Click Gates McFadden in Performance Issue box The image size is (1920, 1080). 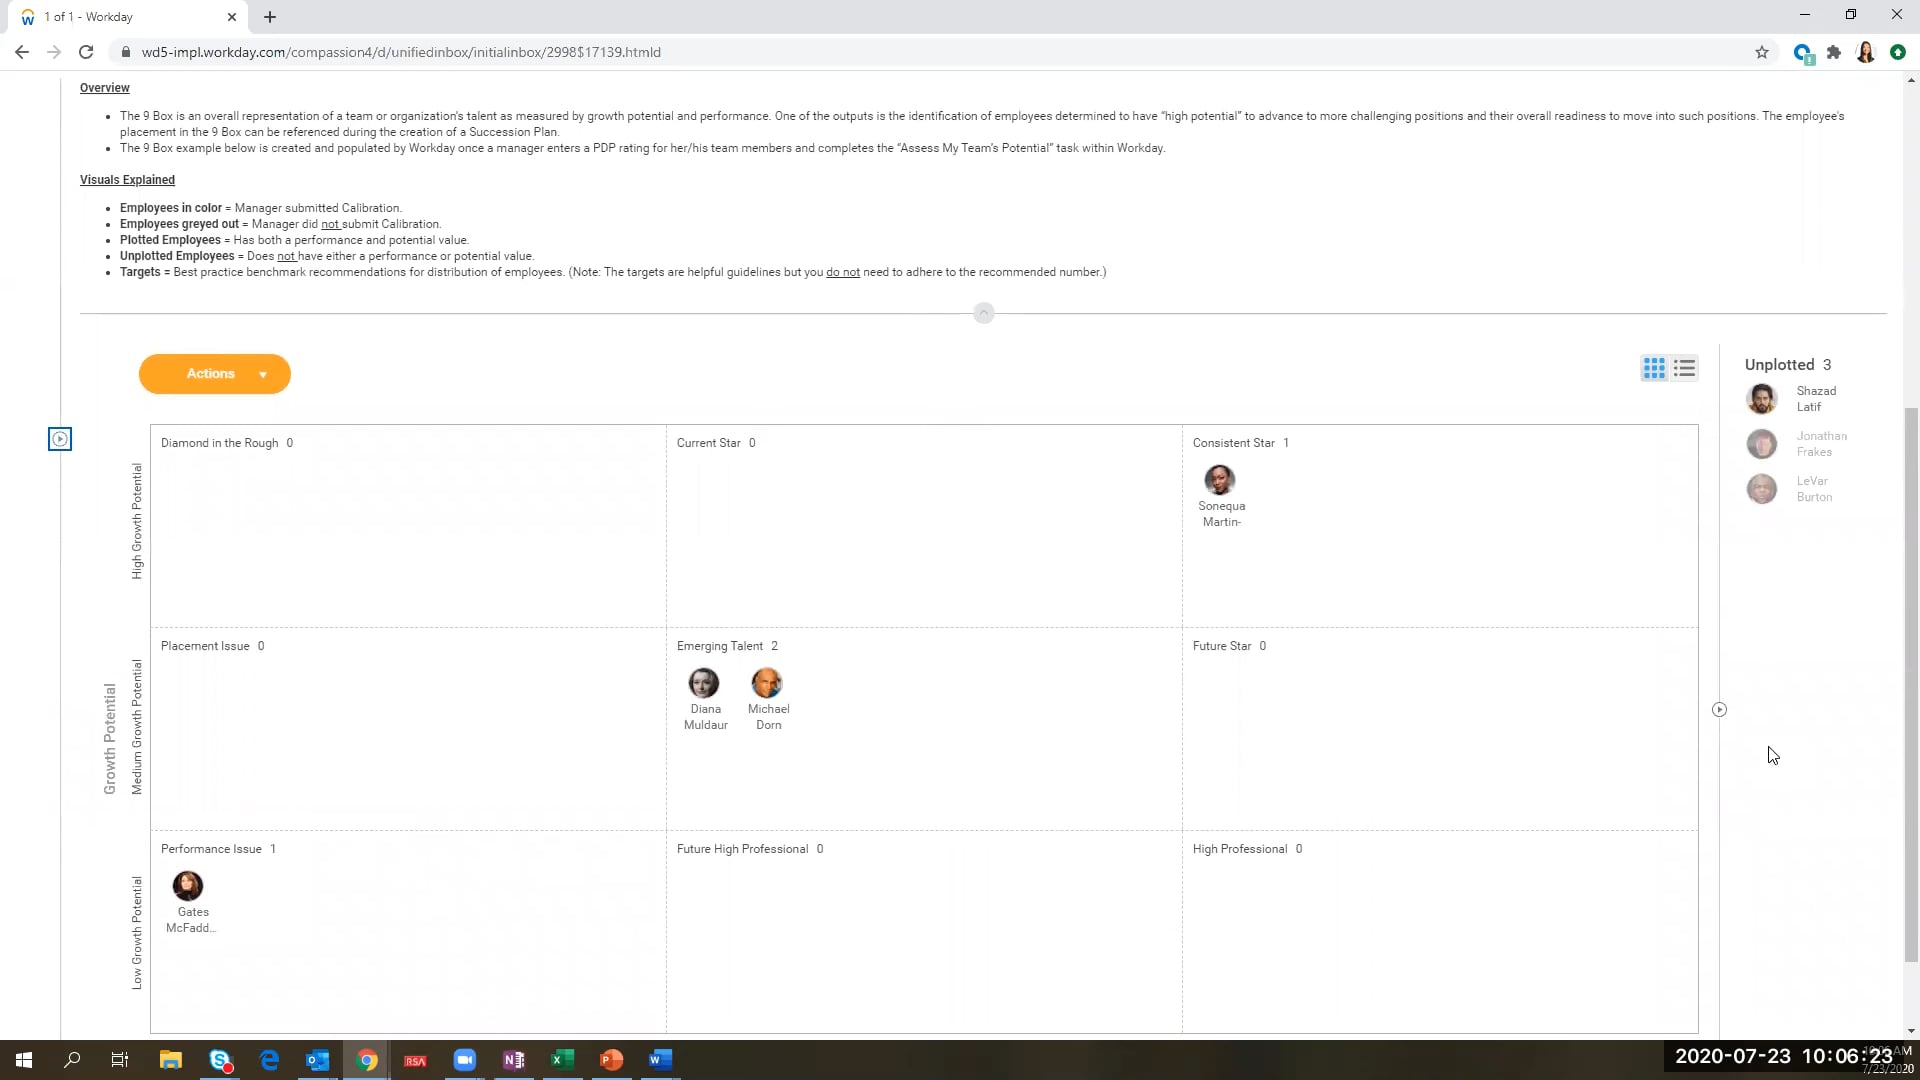click(x=188, y=886)
